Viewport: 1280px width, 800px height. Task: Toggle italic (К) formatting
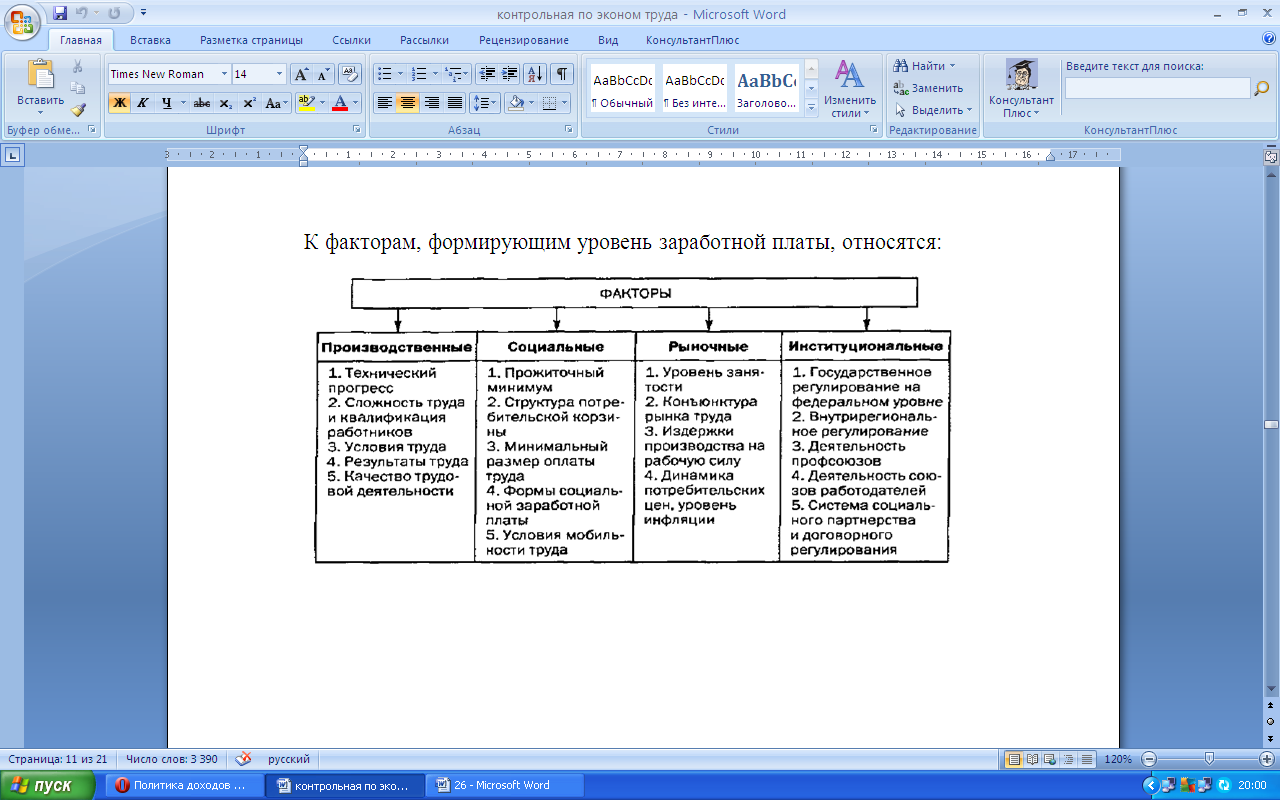pyautogui.click(x=142, y=103)
